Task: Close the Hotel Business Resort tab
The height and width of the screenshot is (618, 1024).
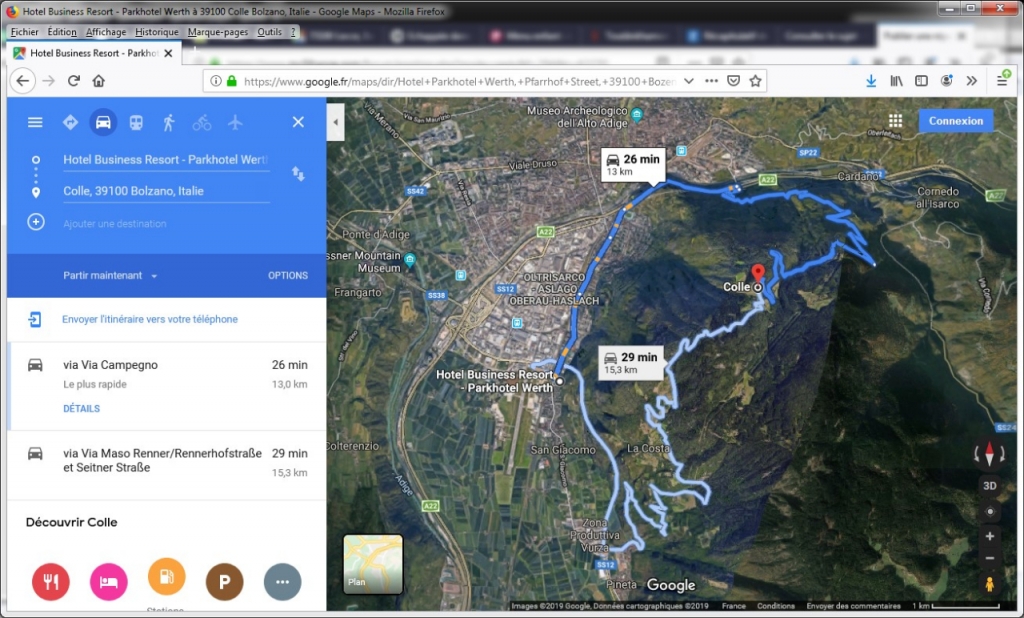Action: point(168,53)
